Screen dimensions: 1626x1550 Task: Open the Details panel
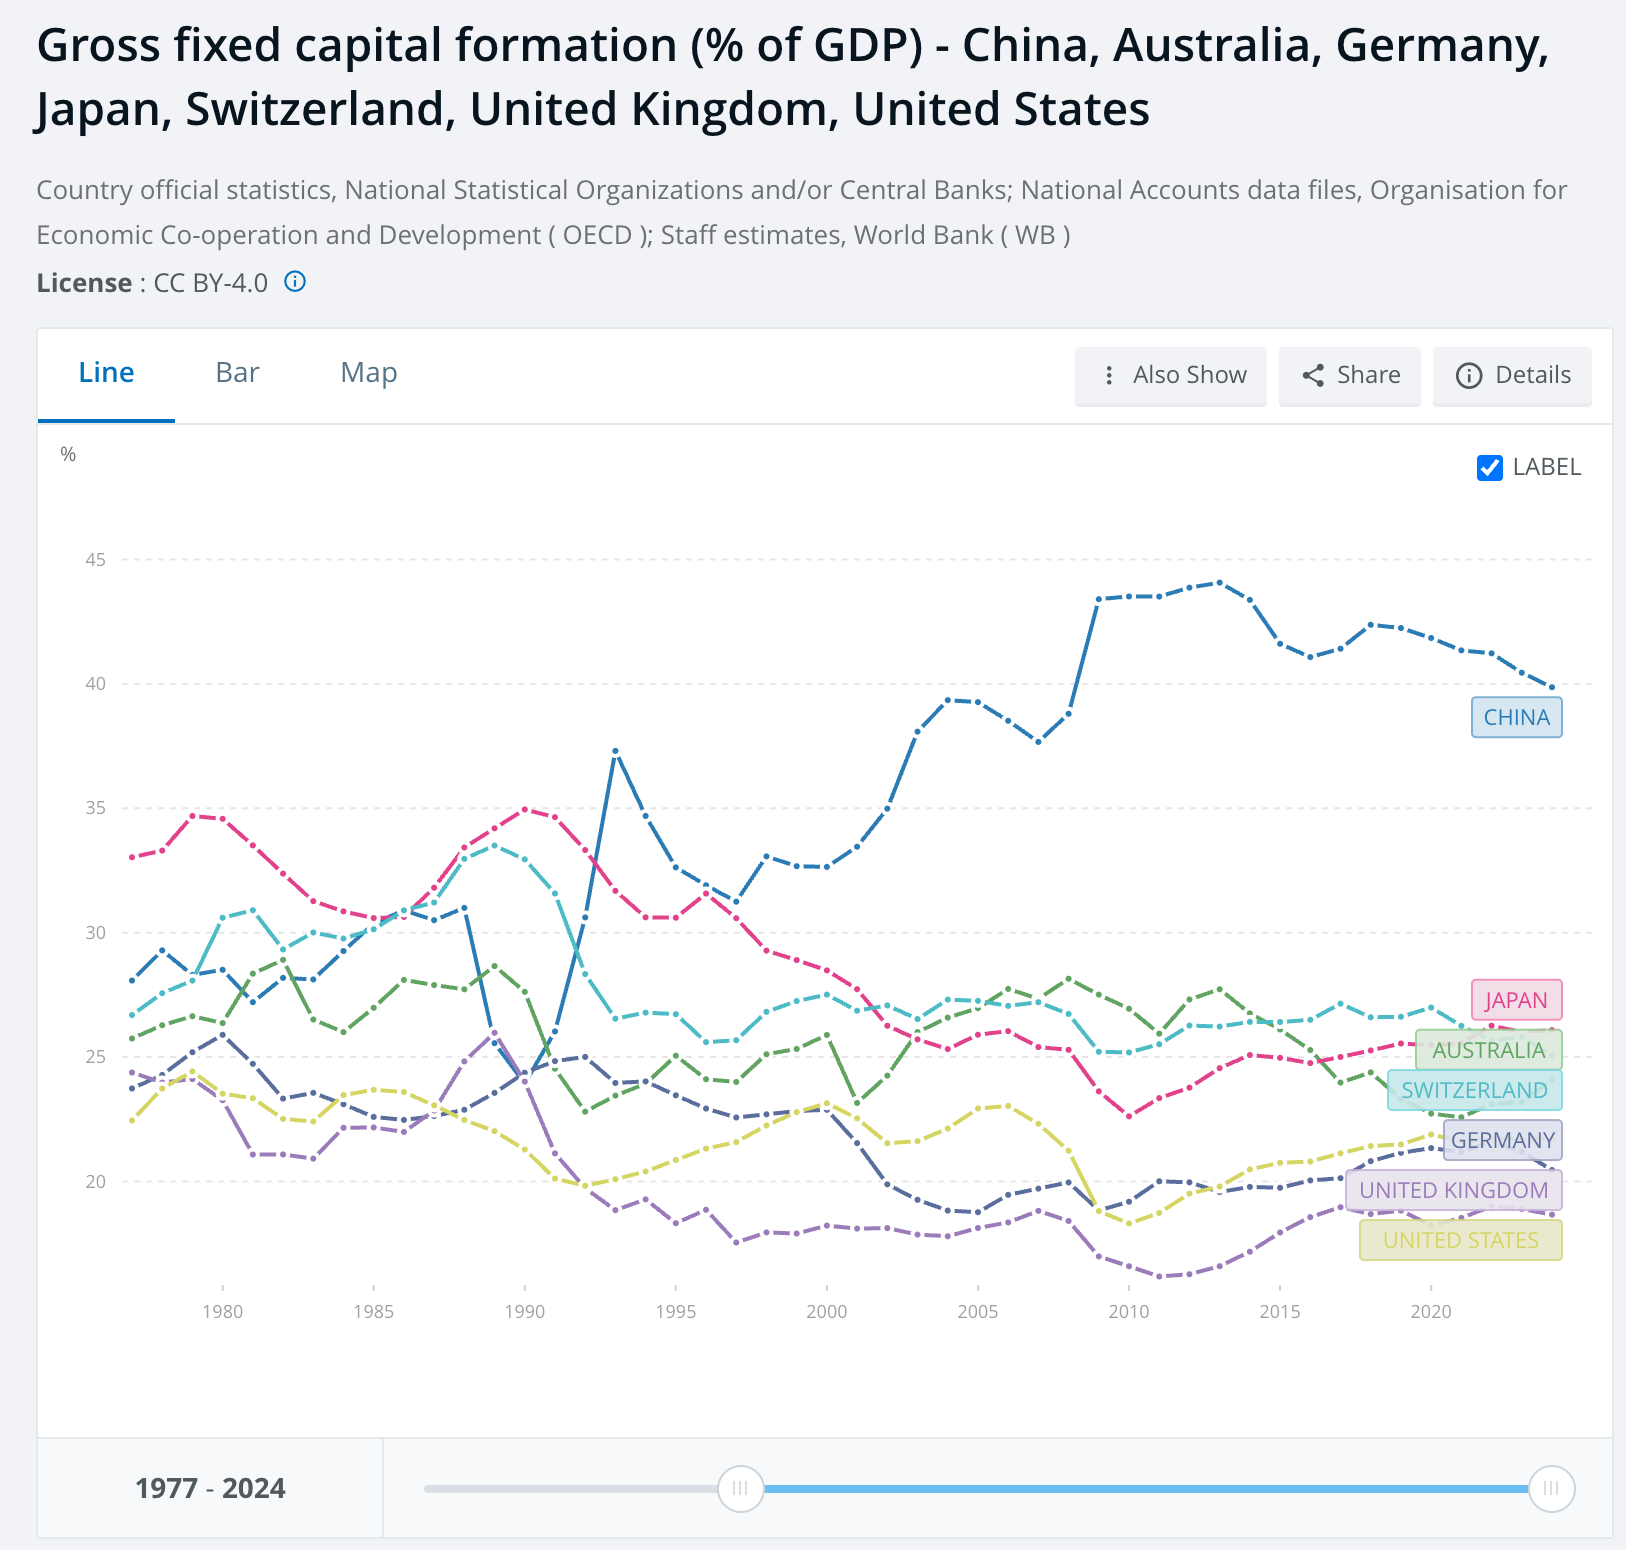1512,375
